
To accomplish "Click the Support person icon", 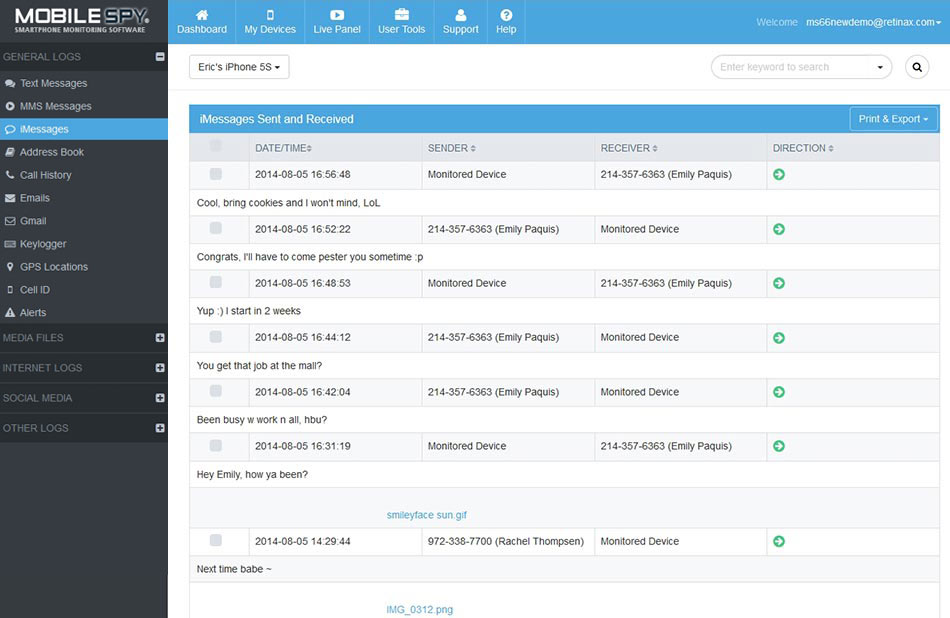I will tap(461, 15).
